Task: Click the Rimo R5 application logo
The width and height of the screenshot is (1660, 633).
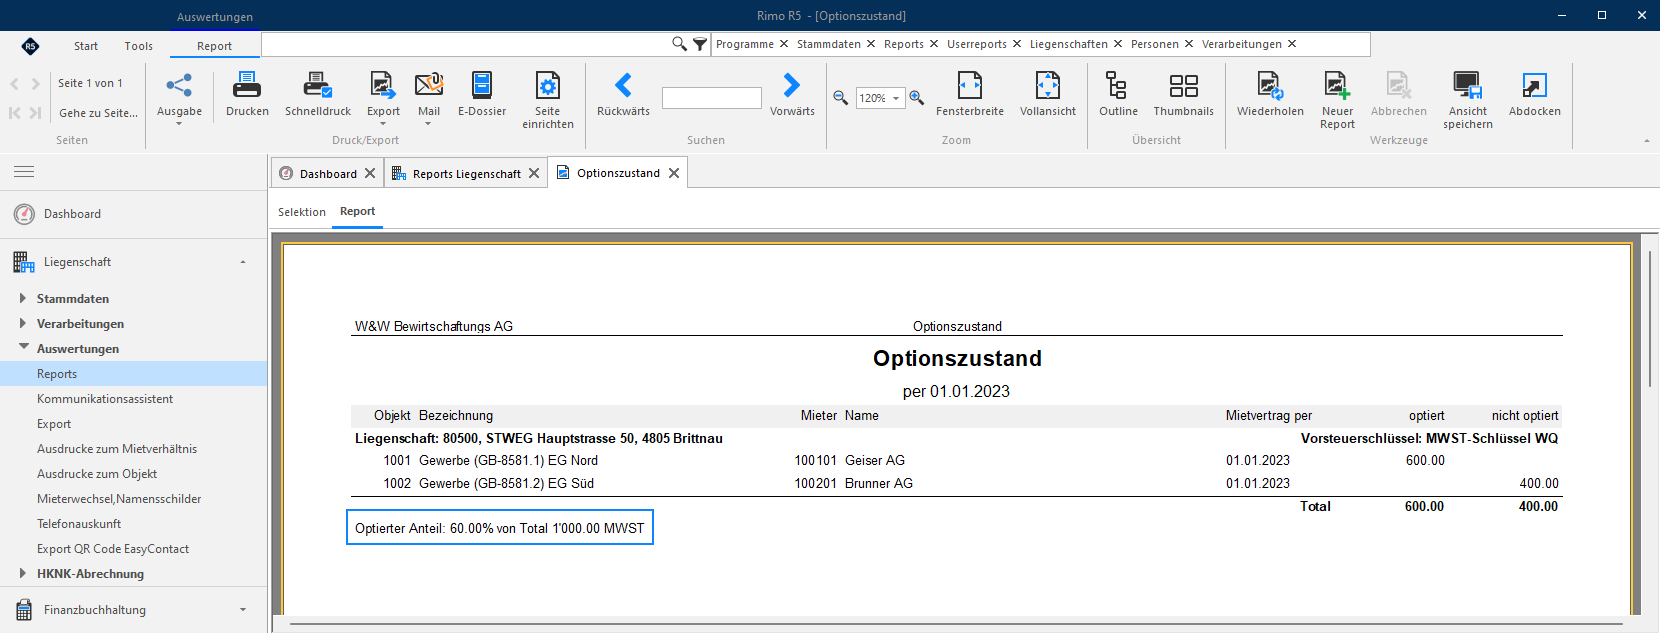Action: (x=30, y=46)
